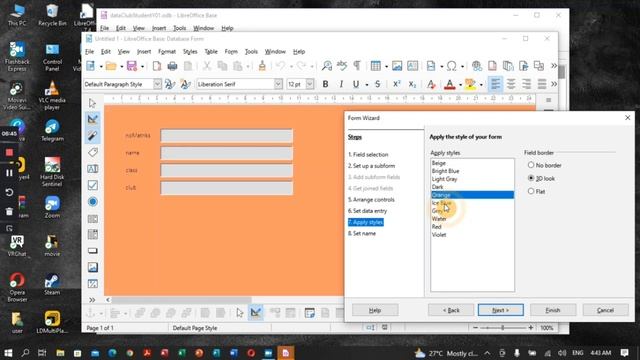Go to step 1 Field selection

[368, 155]
